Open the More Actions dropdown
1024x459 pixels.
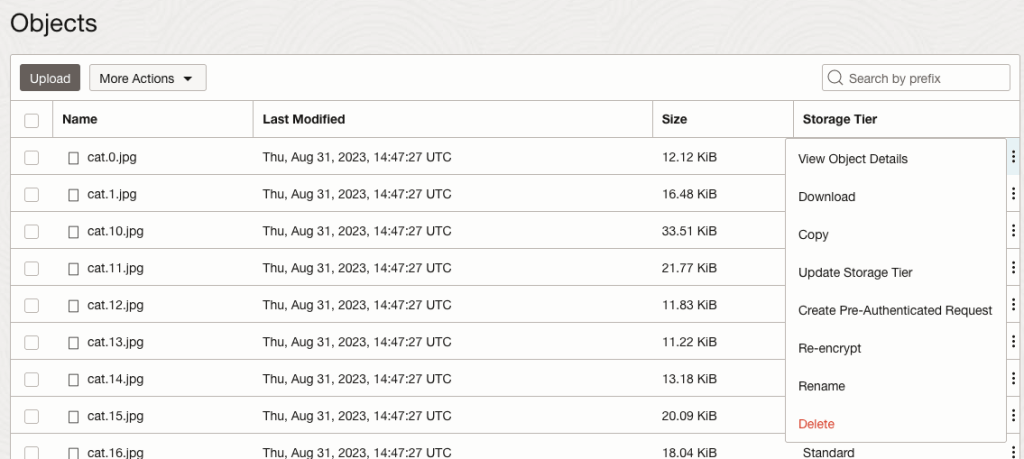tap(147, 78)
